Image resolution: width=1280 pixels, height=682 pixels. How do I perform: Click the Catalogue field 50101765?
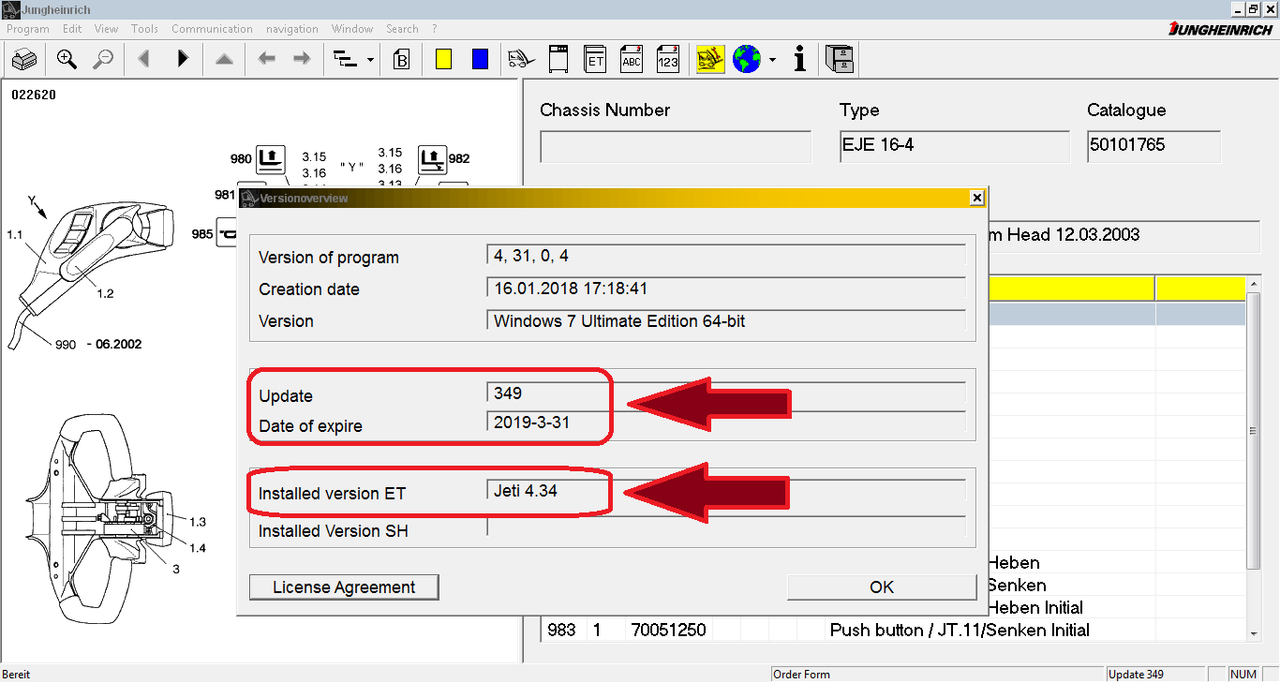click(1153, 147)
